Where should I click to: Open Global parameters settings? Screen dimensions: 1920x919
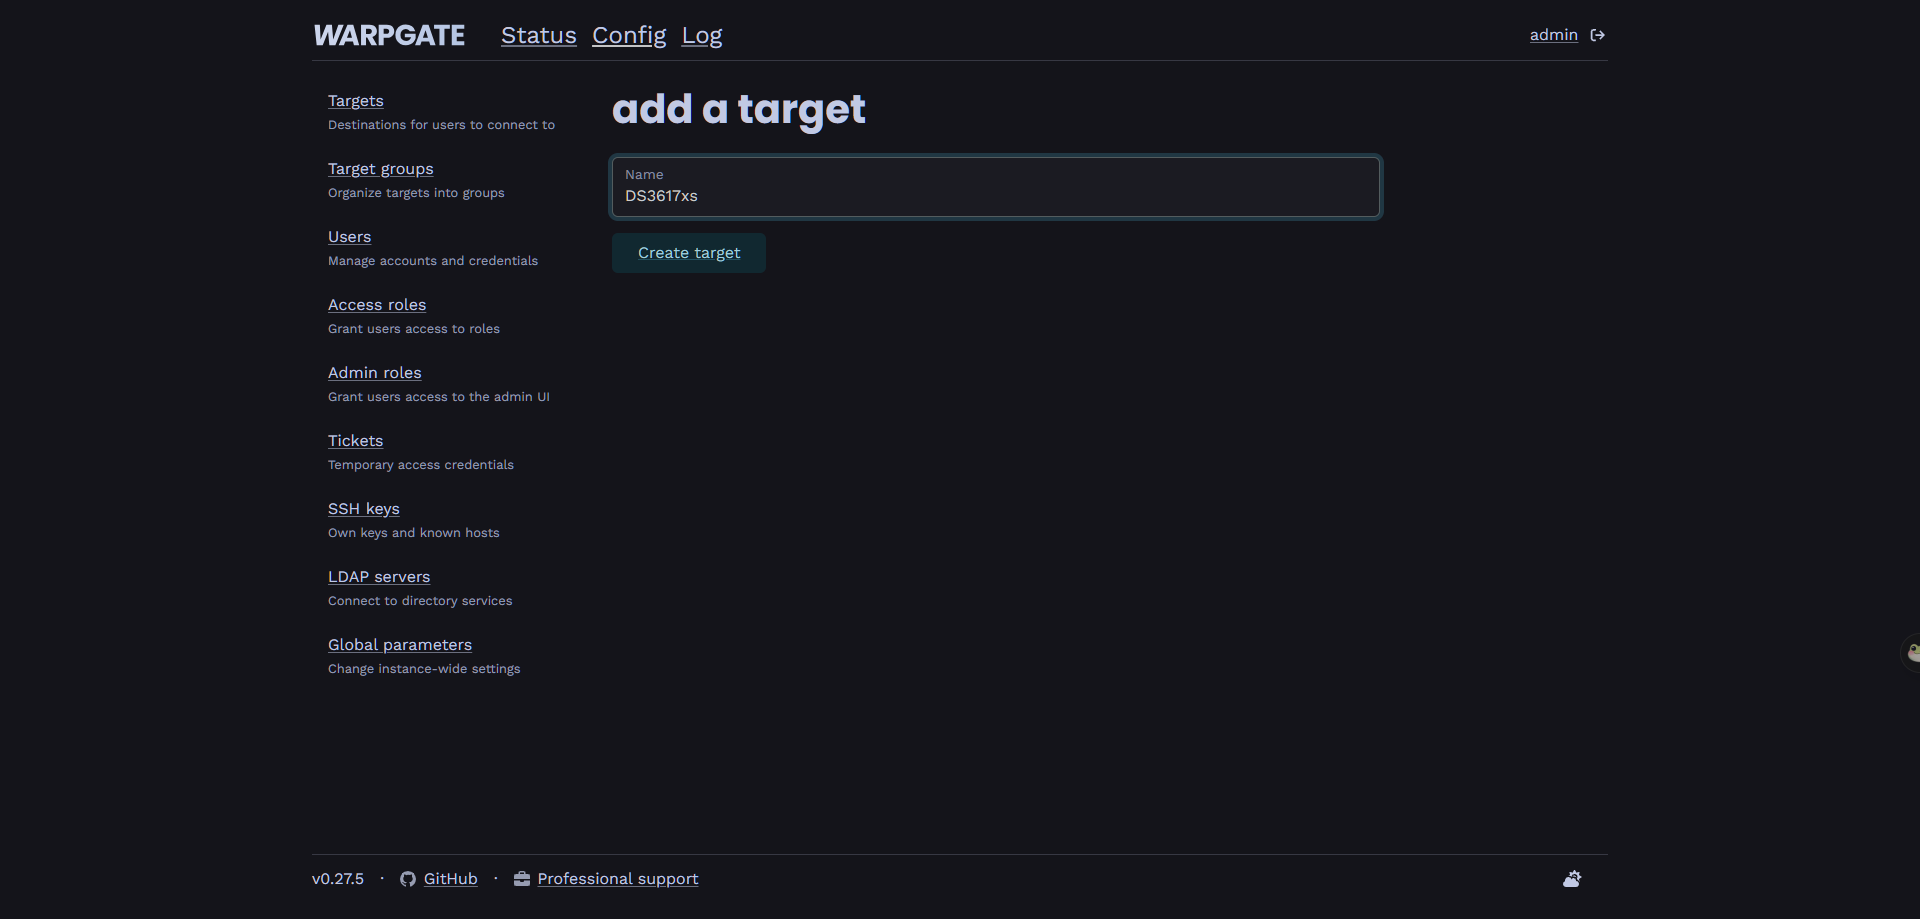pos(400,645)
